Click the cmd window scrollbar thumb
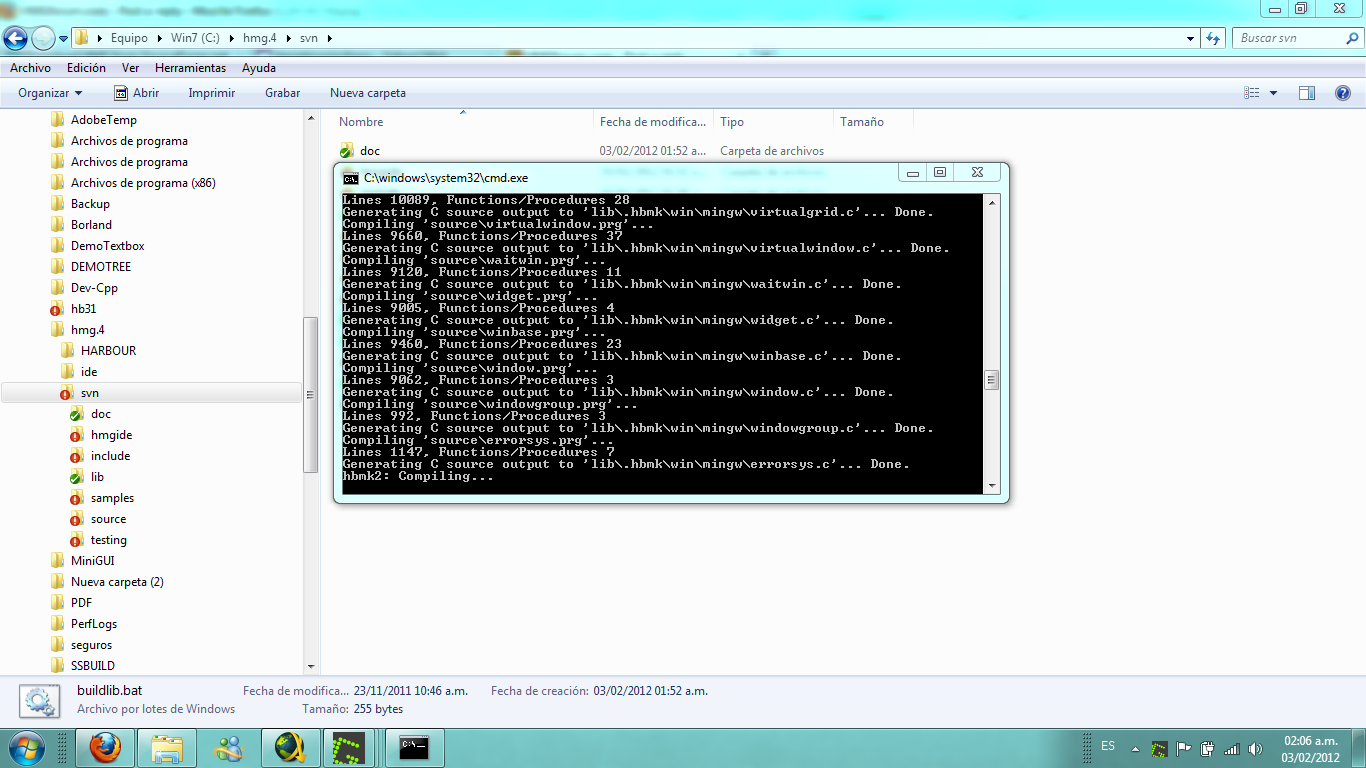This screenshot has height=768, width=1366. [991, 380]
